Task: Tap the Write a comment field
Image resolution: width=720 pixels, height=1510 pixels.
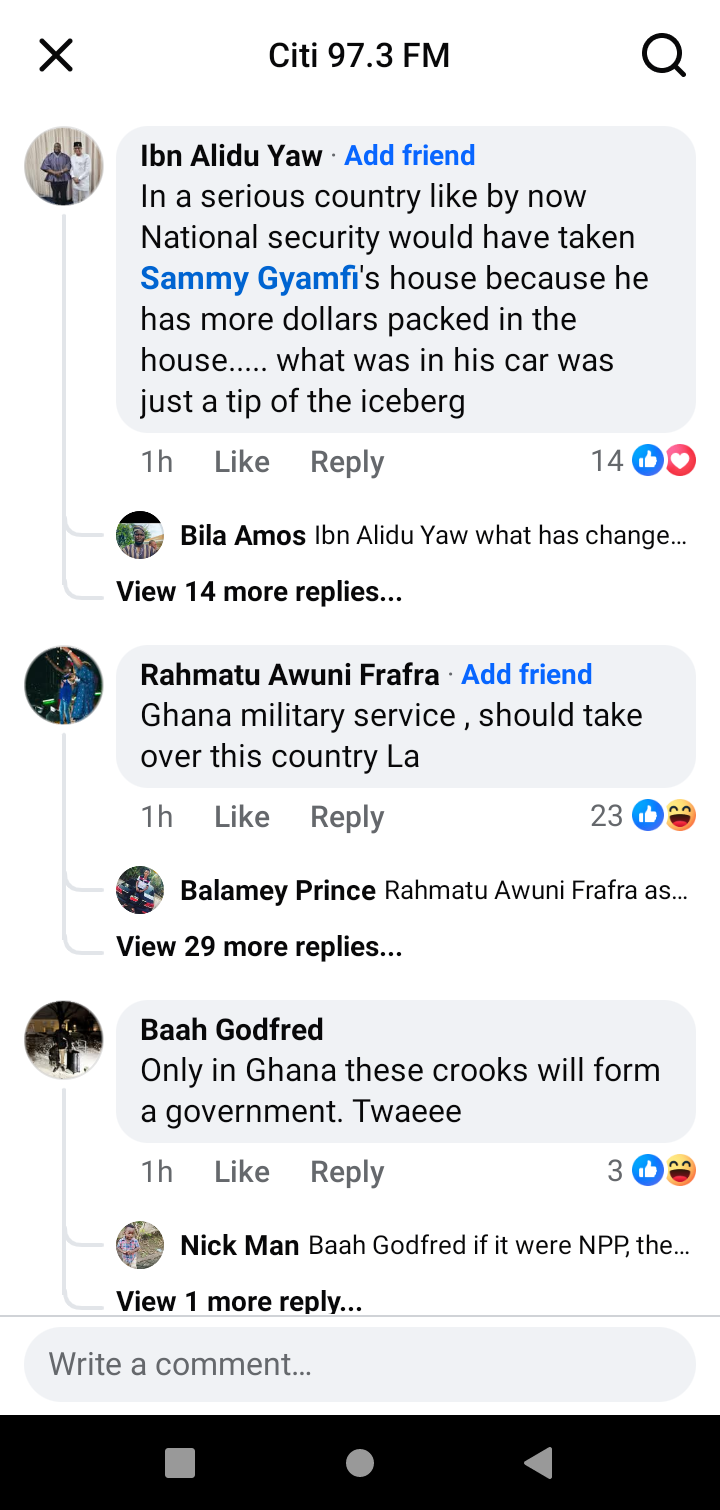Action: pyautogui.click(x=360, y=1365)
